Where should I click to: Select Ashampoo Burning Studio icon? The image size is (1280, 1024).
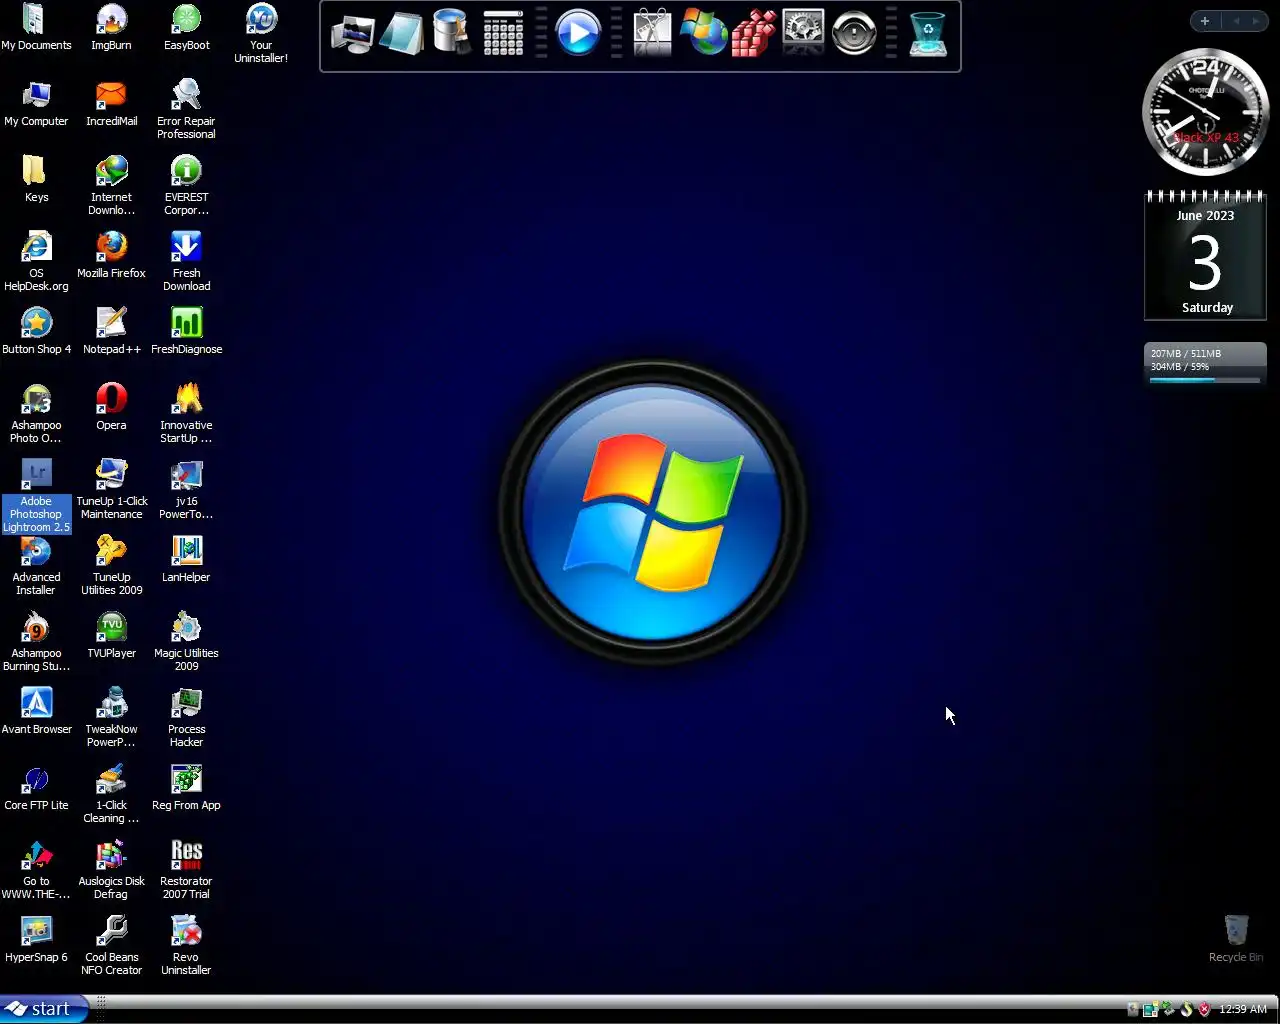pyautogui.click(x=36, y=642)
